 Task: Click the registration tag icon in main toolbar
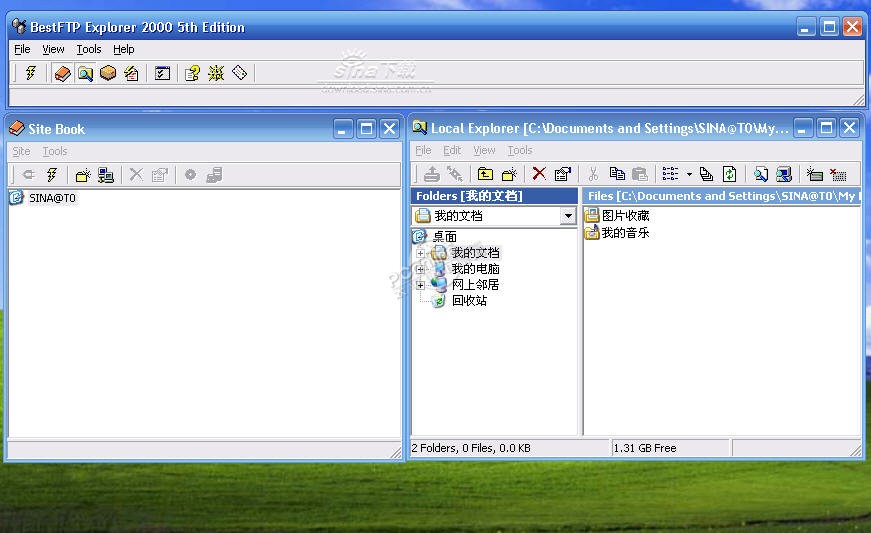(239, 73)
